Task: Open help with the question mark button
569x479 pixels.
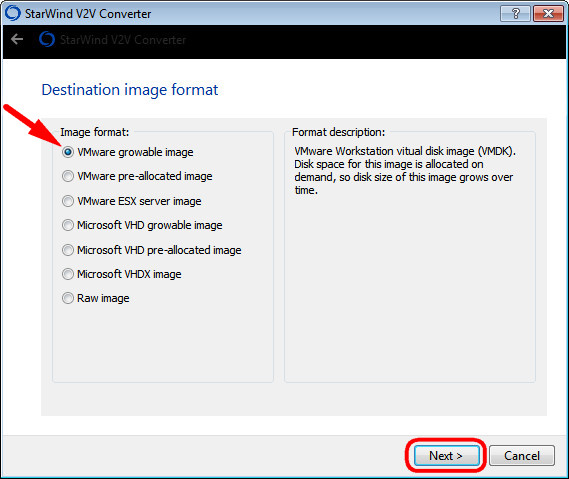Action: point(515,14)
